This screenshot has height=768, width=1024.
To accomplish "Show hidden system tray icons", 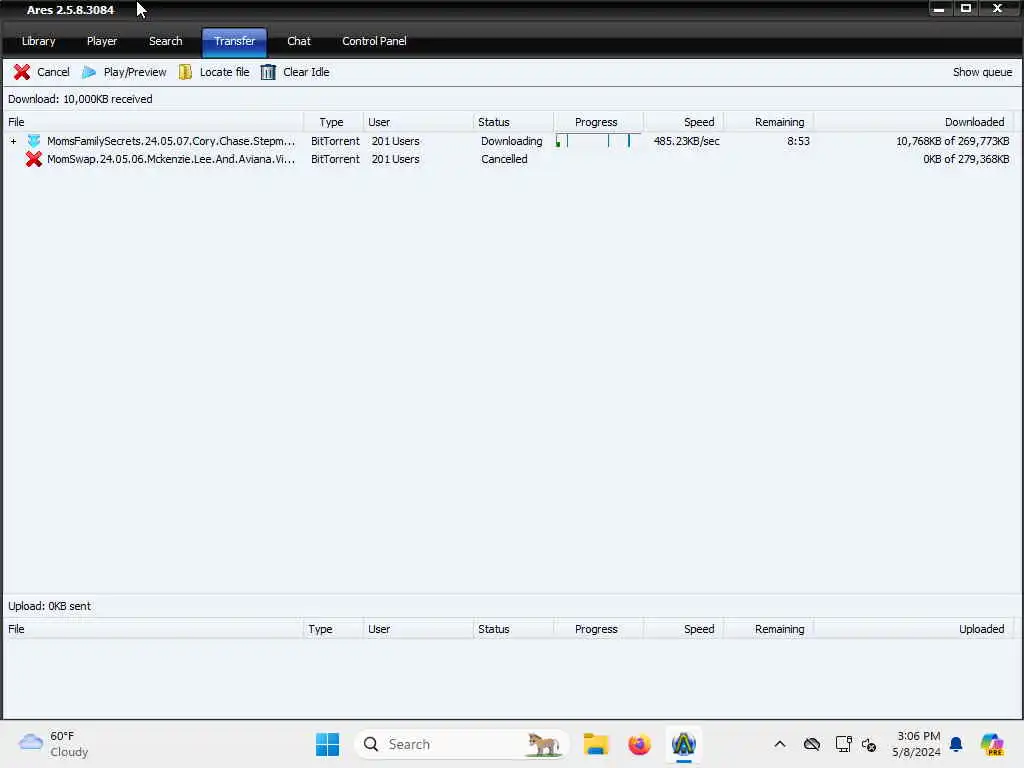I will point(780,744).
